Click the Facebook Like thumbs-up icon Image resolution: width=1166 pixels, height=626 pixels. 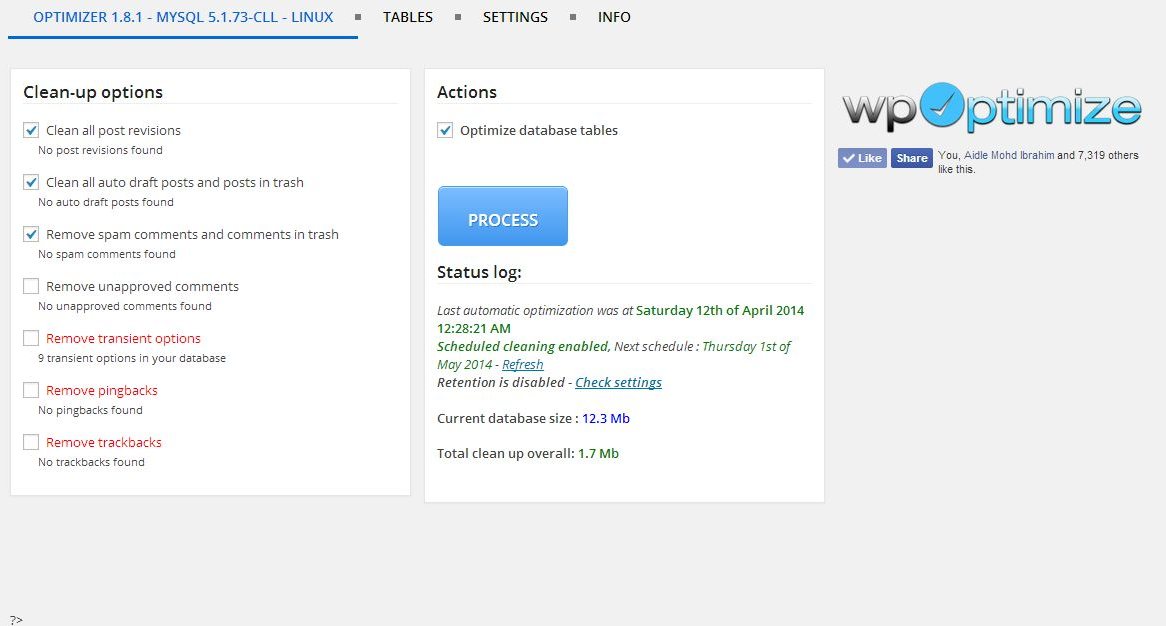pyautogui.click(x=850, y=157)
